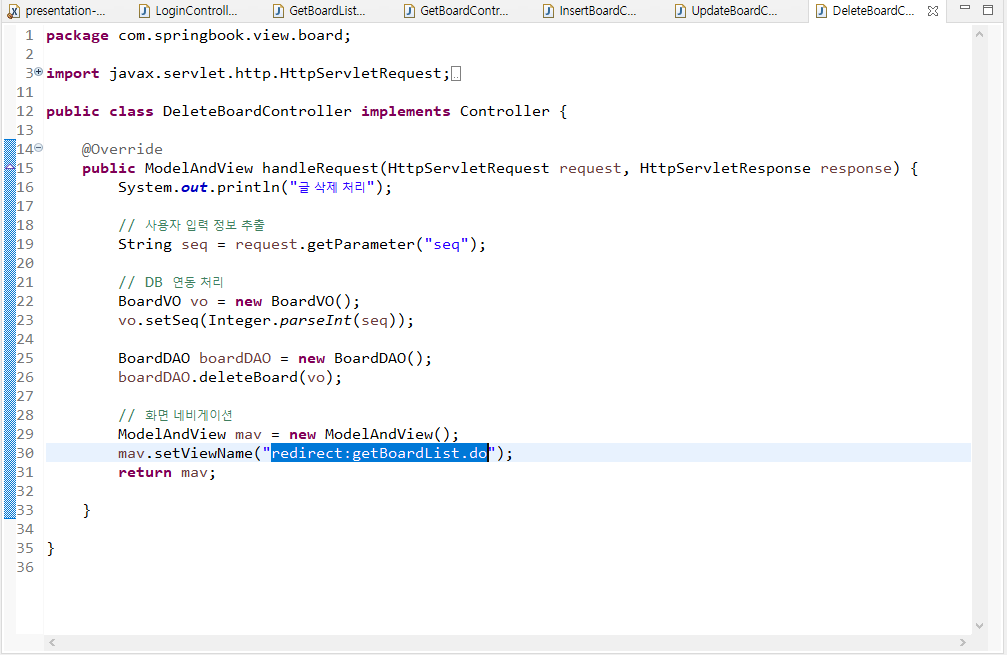Viewport: 1007px width, 655px height.
Task: Click the package declaration com.springbook.view.board
Action: (234, 35)
